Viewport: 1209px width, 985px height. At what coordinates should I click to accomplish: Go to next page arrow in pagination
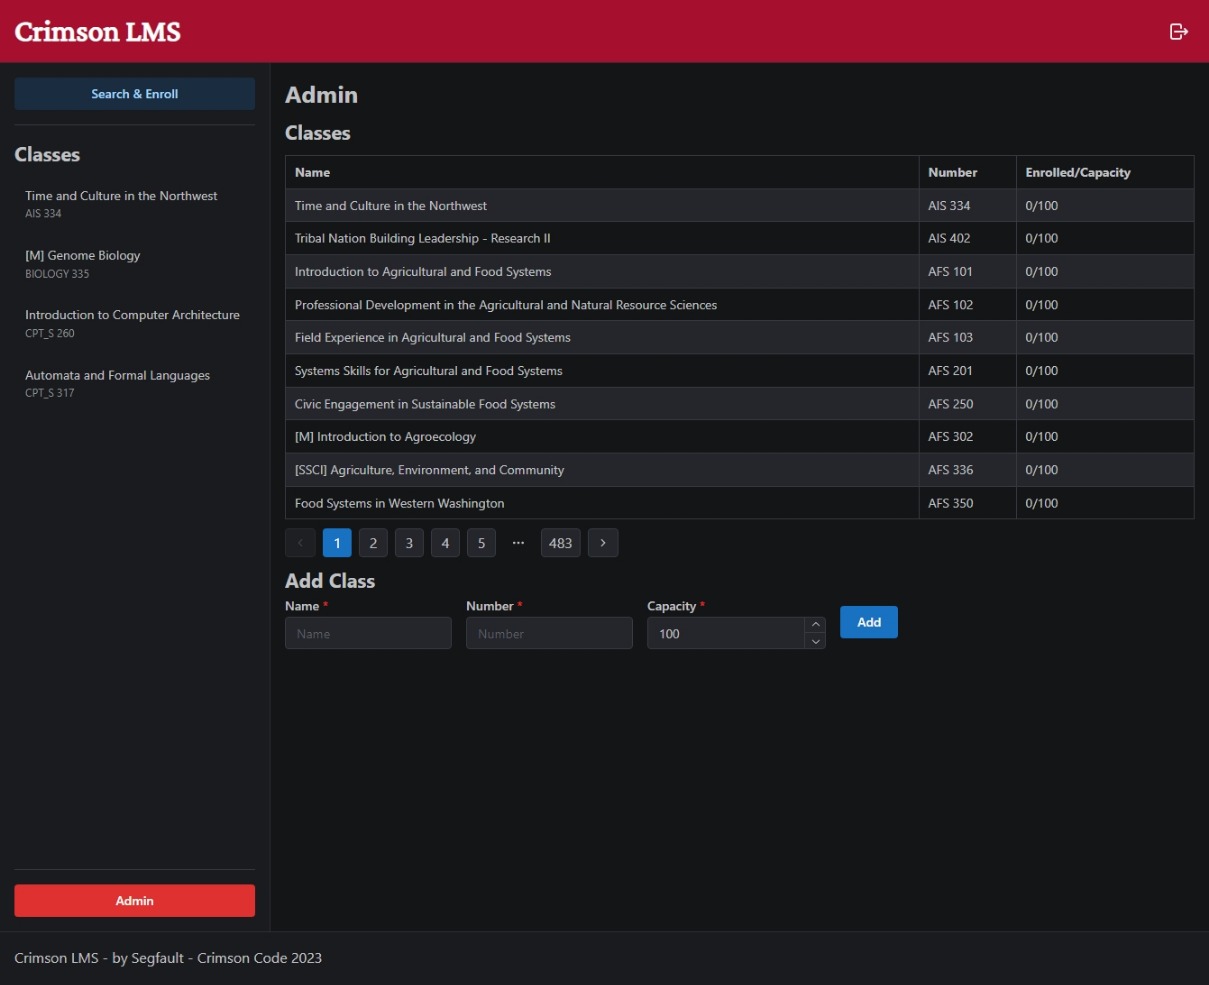tap(603, 543)
